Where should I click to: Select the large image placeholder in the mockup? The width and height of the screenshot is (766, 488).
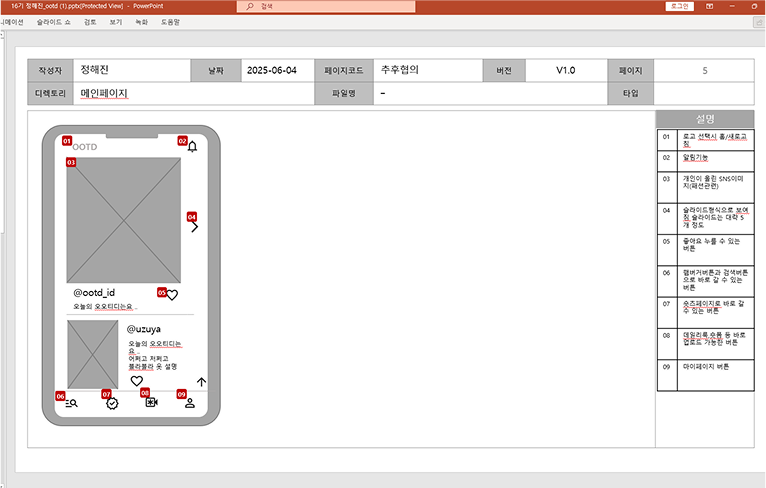pos(124,220)
